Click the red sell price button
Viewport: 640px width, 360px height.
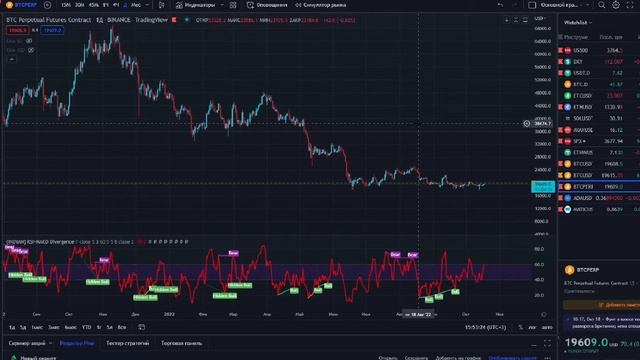[17, 30]
